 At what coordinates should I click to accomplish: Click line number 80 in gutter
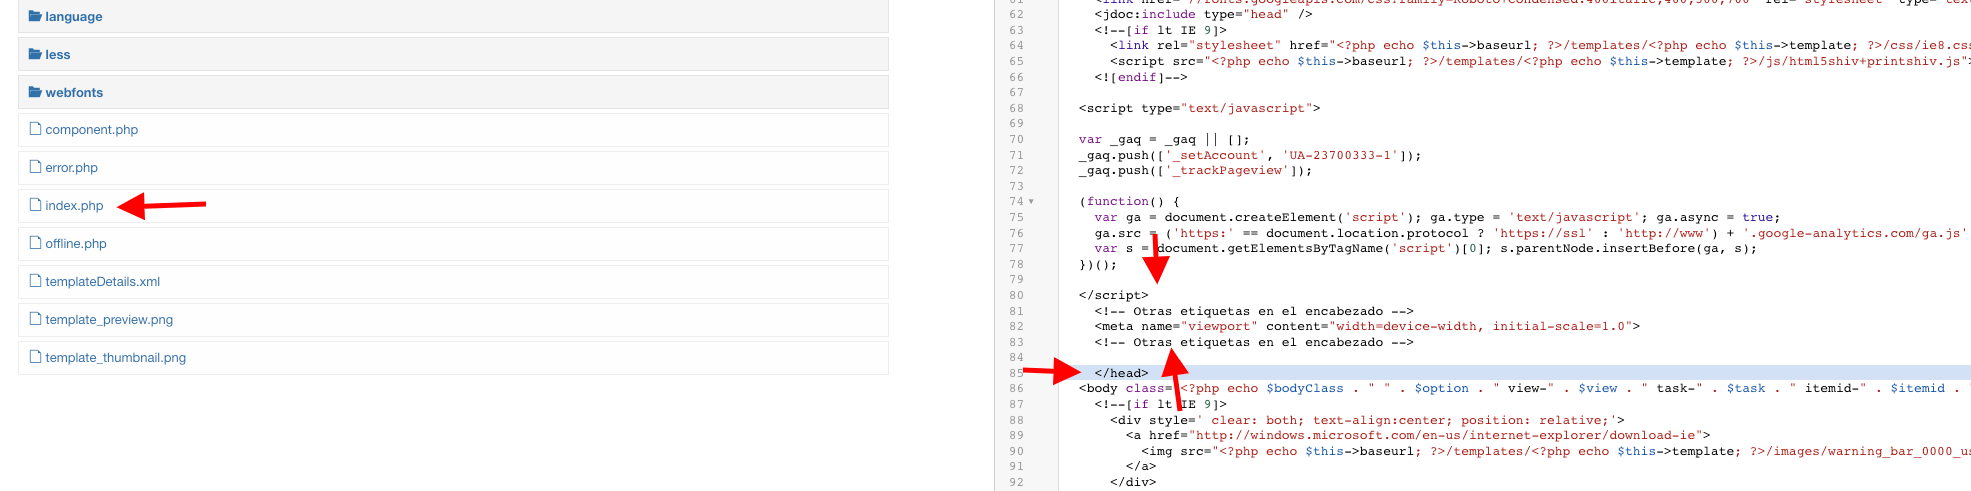pyautogui.click(x=1016, y=295)
